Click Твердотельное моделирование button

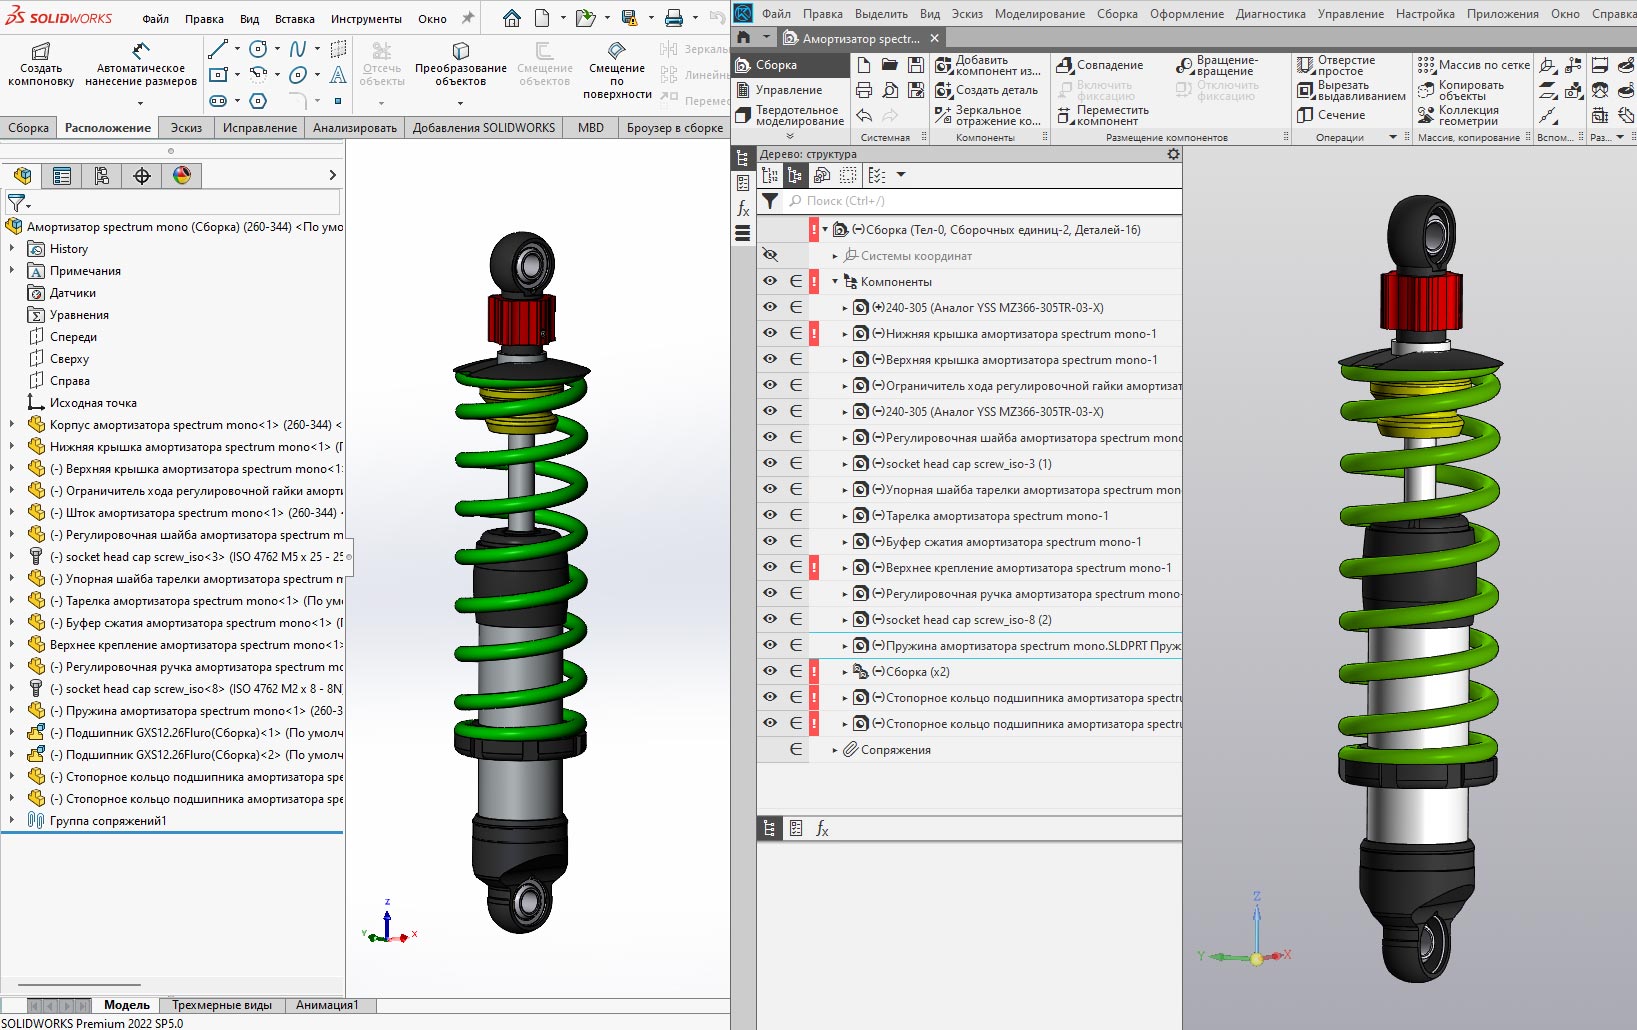click(x=788, y=116)
